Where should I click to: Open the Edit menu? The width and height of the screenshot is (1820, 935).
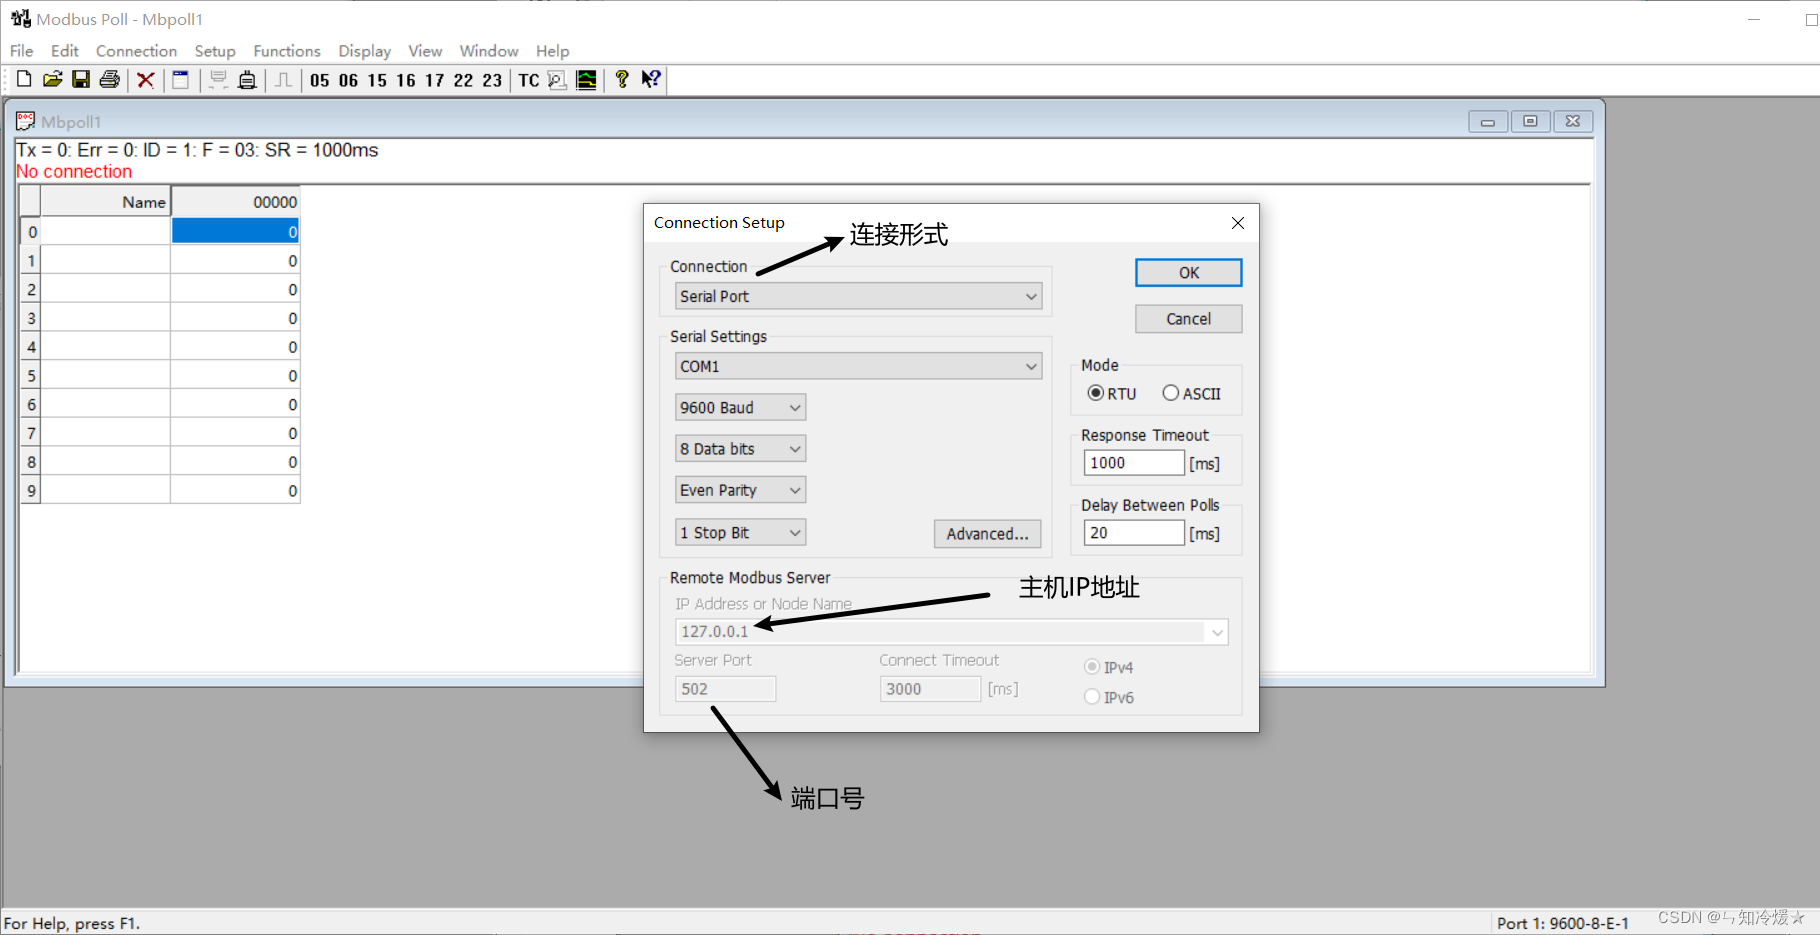tap(65, 51)
